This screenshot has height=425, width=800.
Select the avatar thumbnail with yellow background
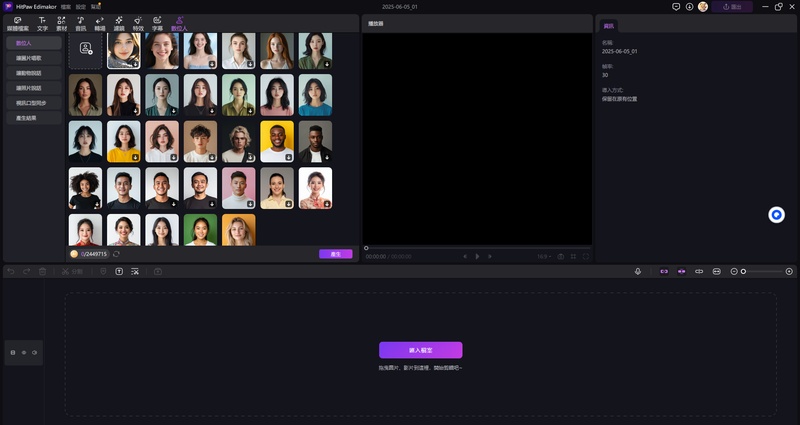click(x=277, y=142)
